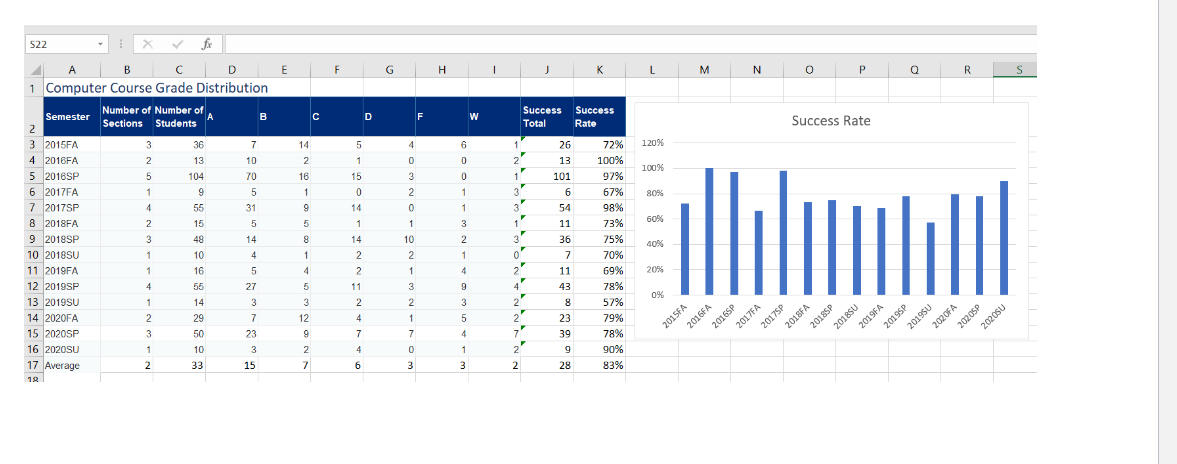This screenshot has height=464, width=1177.
Task: Click the Select All corner triangle
Action: pyautogui.click(x=35, y=70)
